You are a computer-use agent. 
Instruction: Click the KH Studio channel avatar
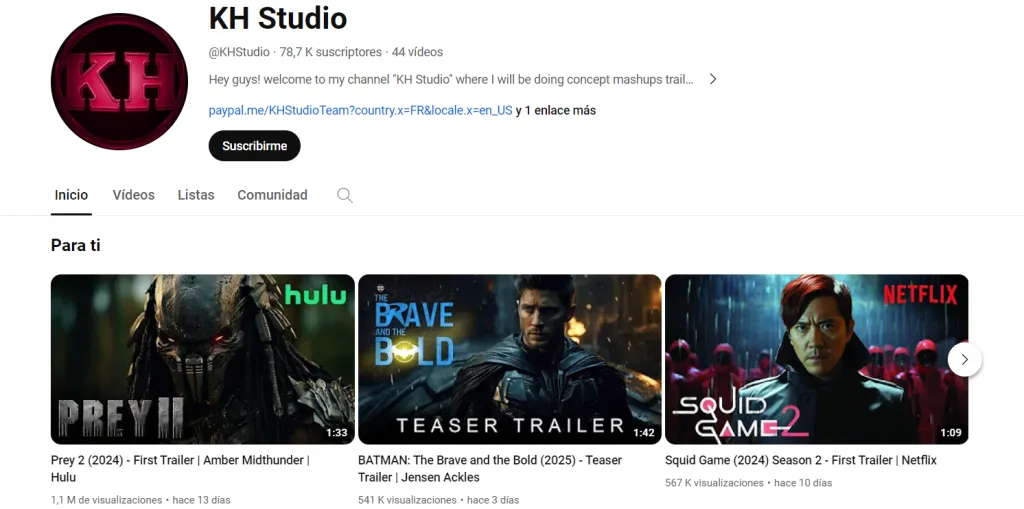tap(120, 82)
